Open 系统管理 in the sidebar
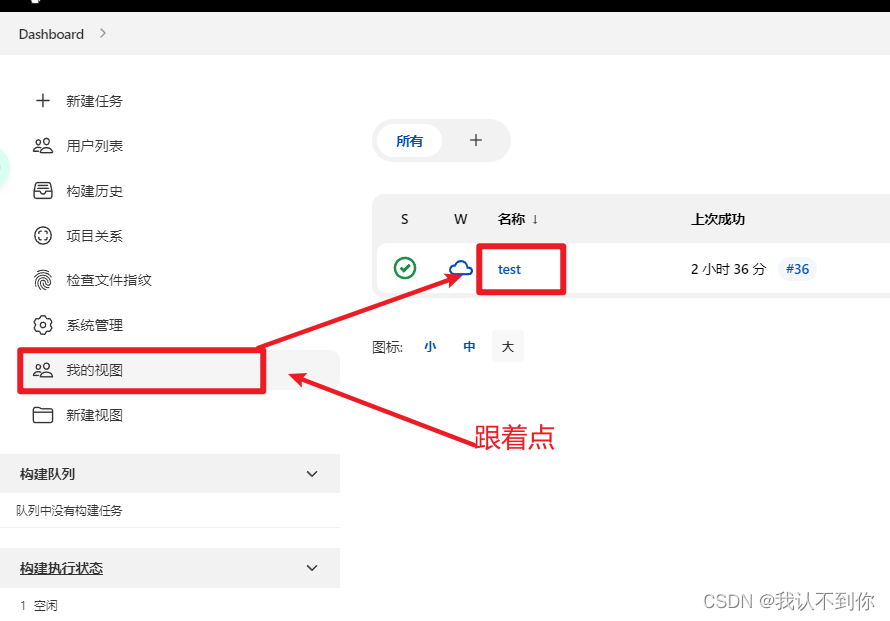The width and height of the screenshot is (890, 621). [x=94, y=325]
